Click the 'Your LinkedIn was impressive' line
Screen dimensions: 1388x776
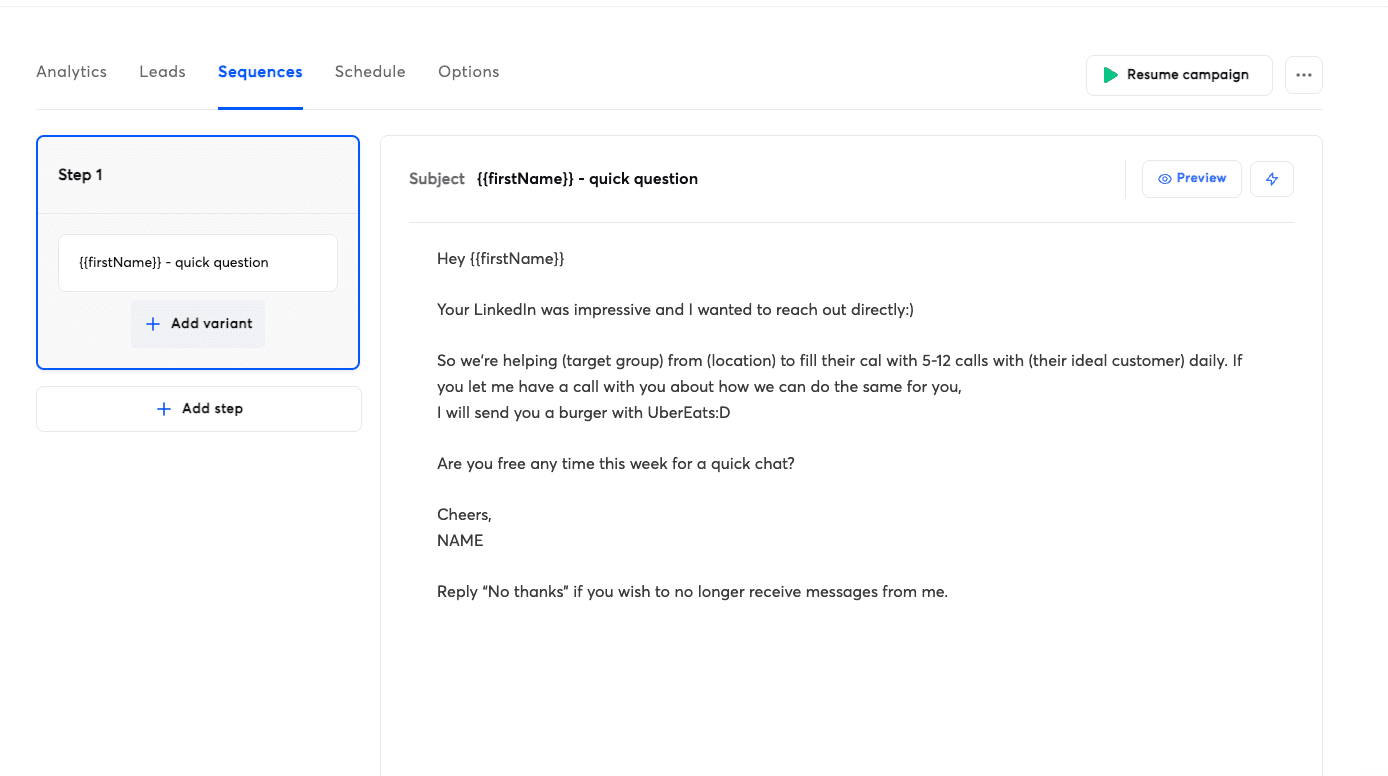click(x=675, y=310)
